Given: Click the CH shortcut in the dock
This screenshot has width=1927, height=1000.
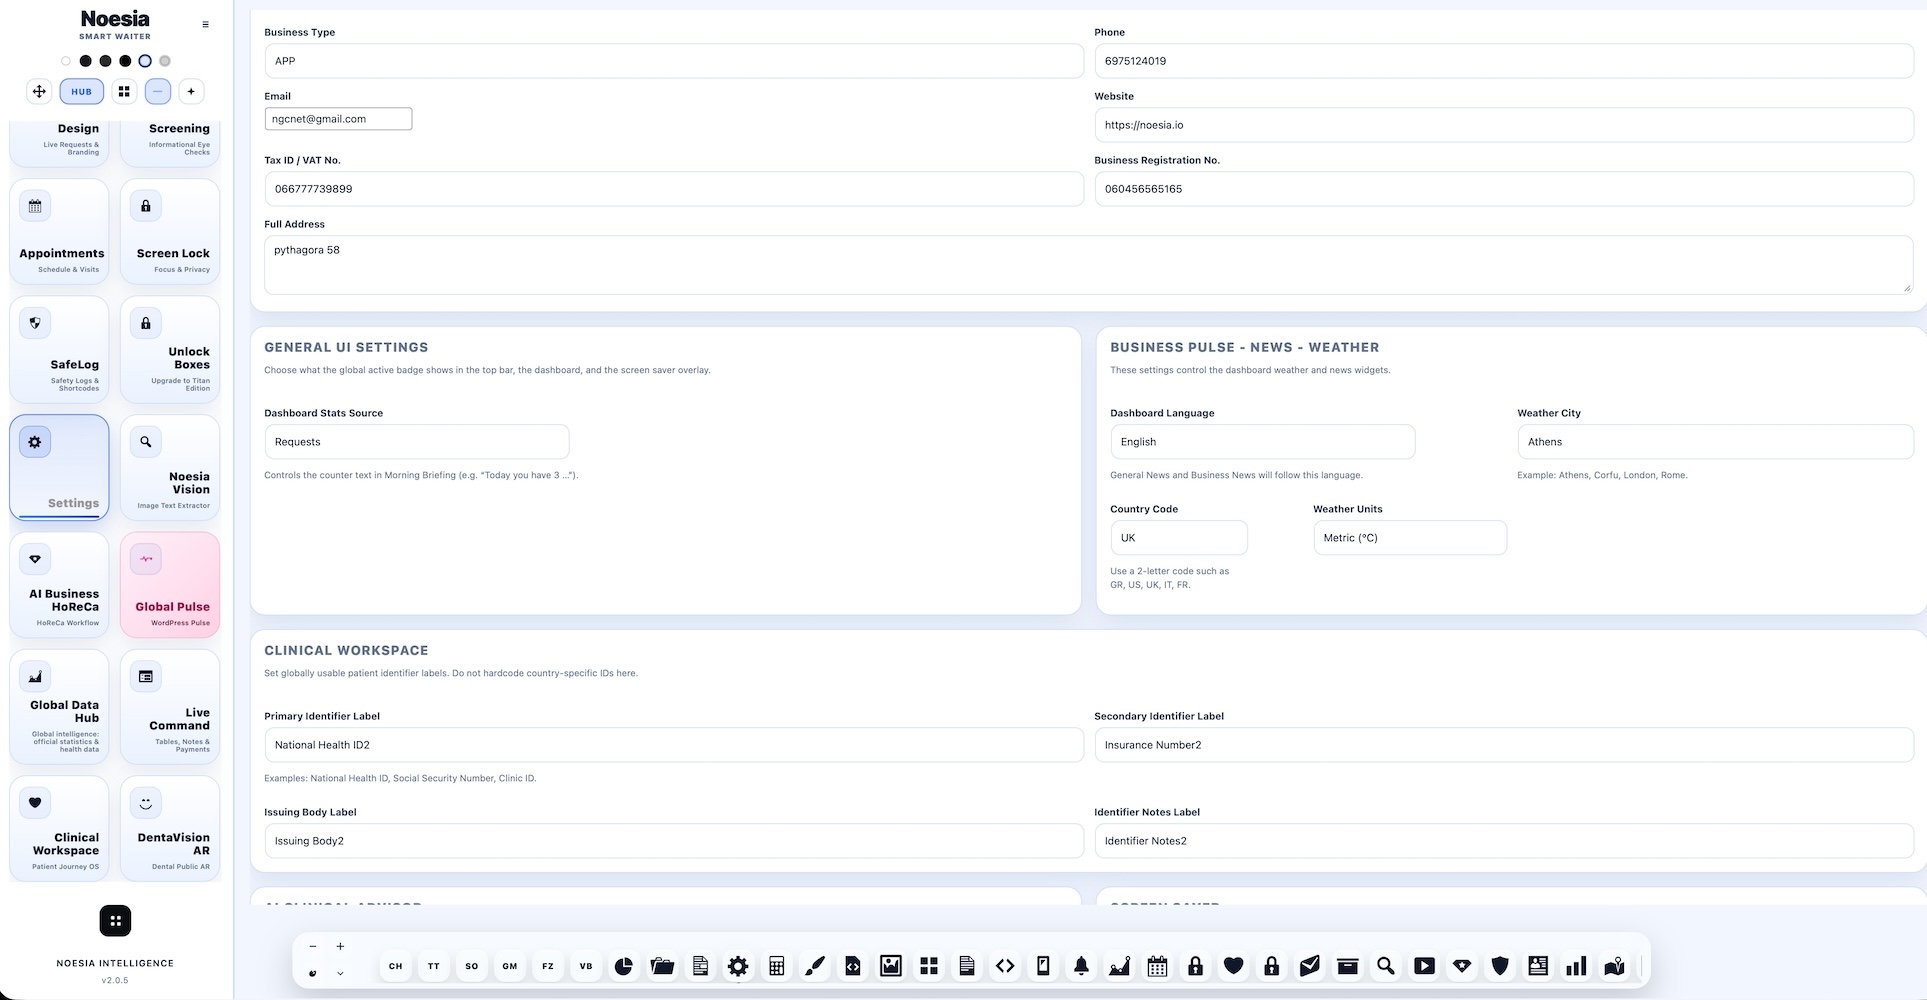Looking at the screenshot, I should click(x=396, y=966).
